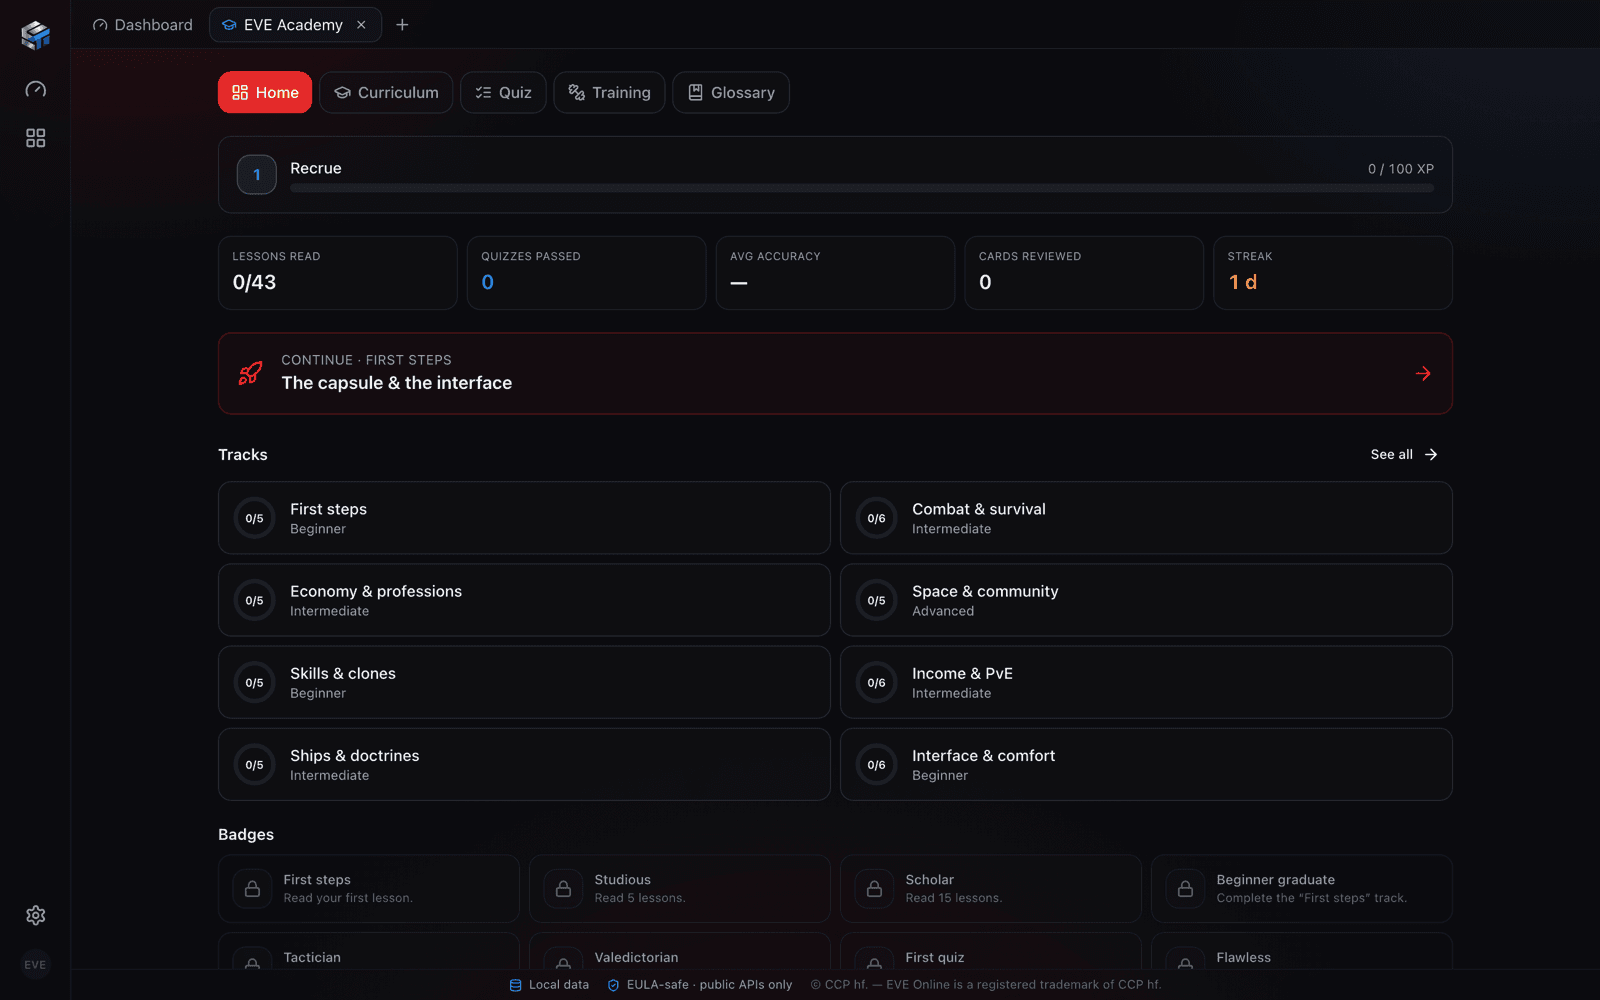Continue The capsule & the interface lesson
Image resolution: width=1600 pixels, height=1000 pixels.
point(835,373)
